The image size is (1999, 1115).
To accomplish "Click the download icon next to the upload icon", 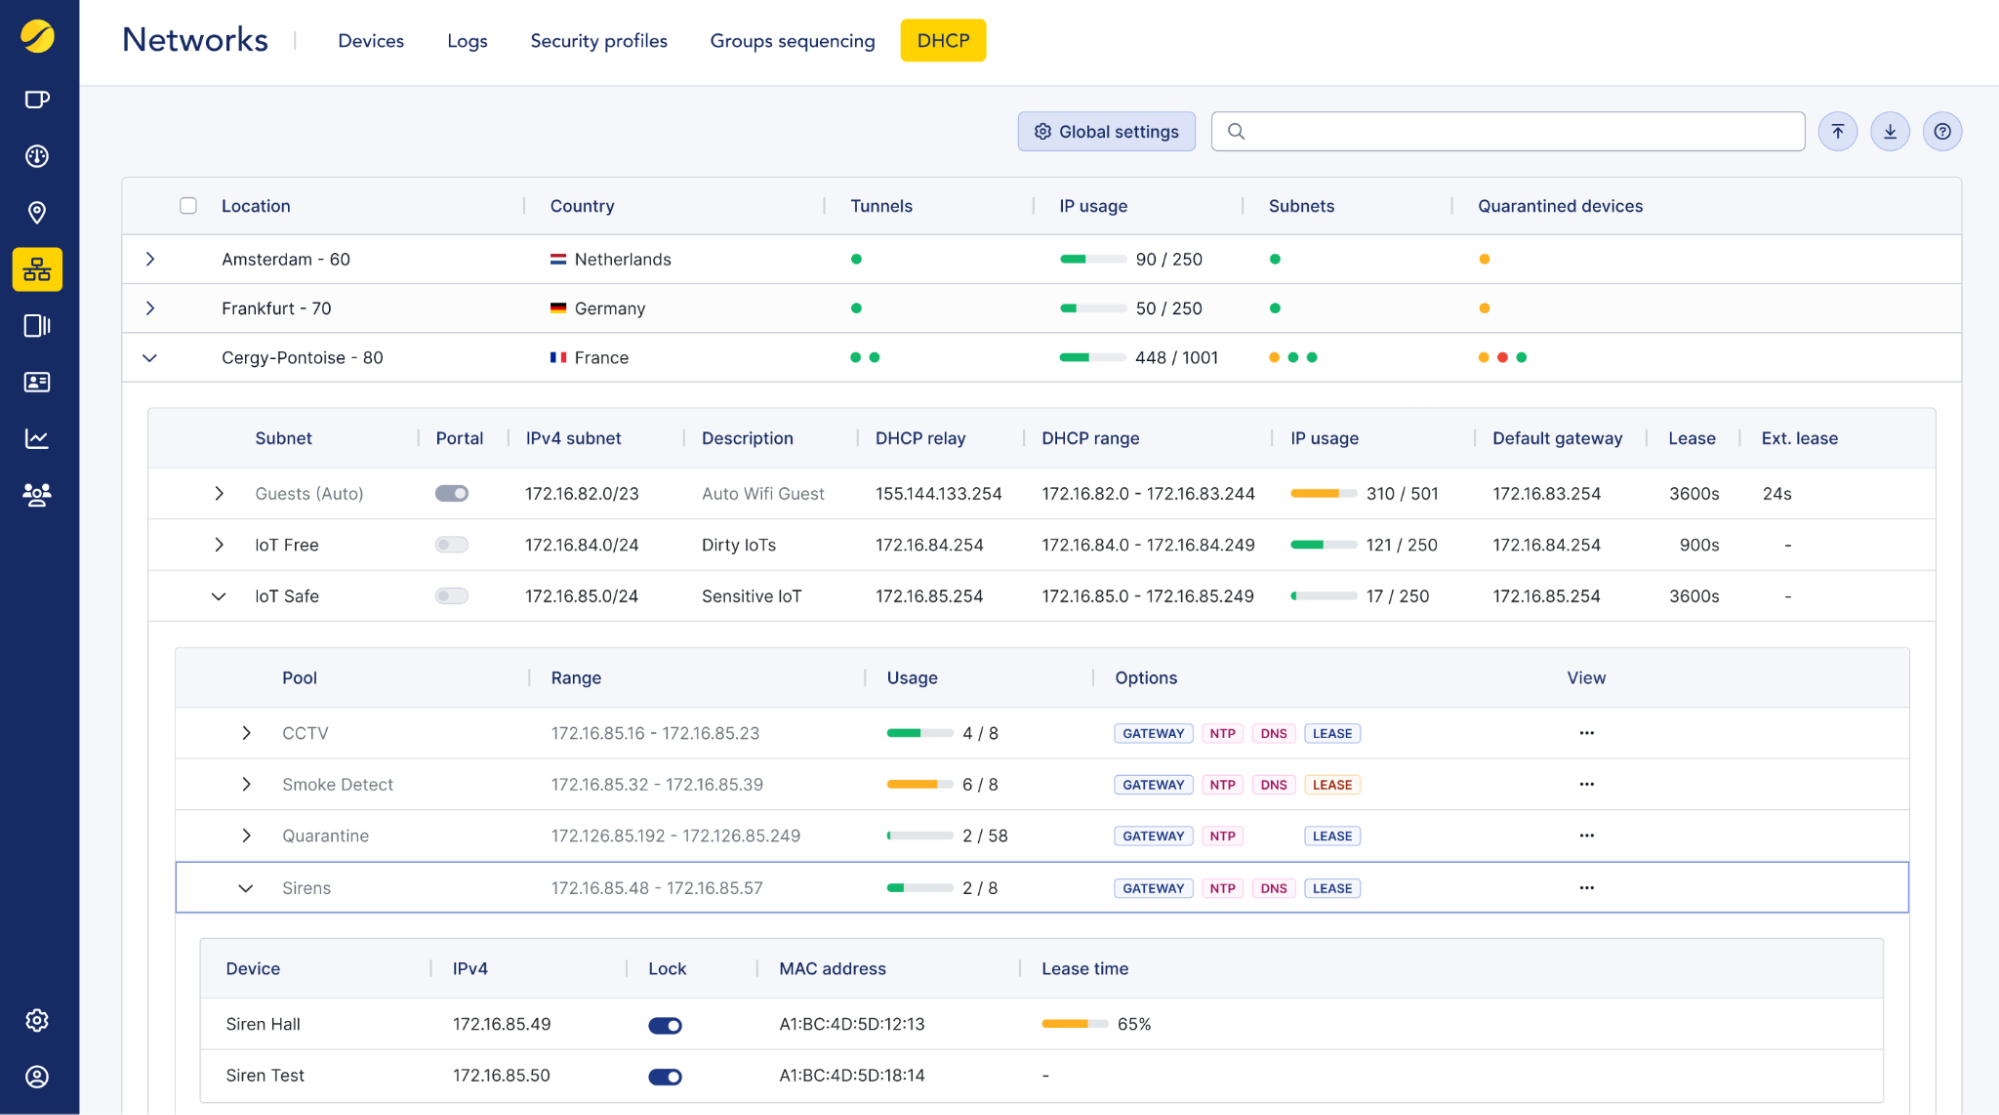I will click(1890, 131).
